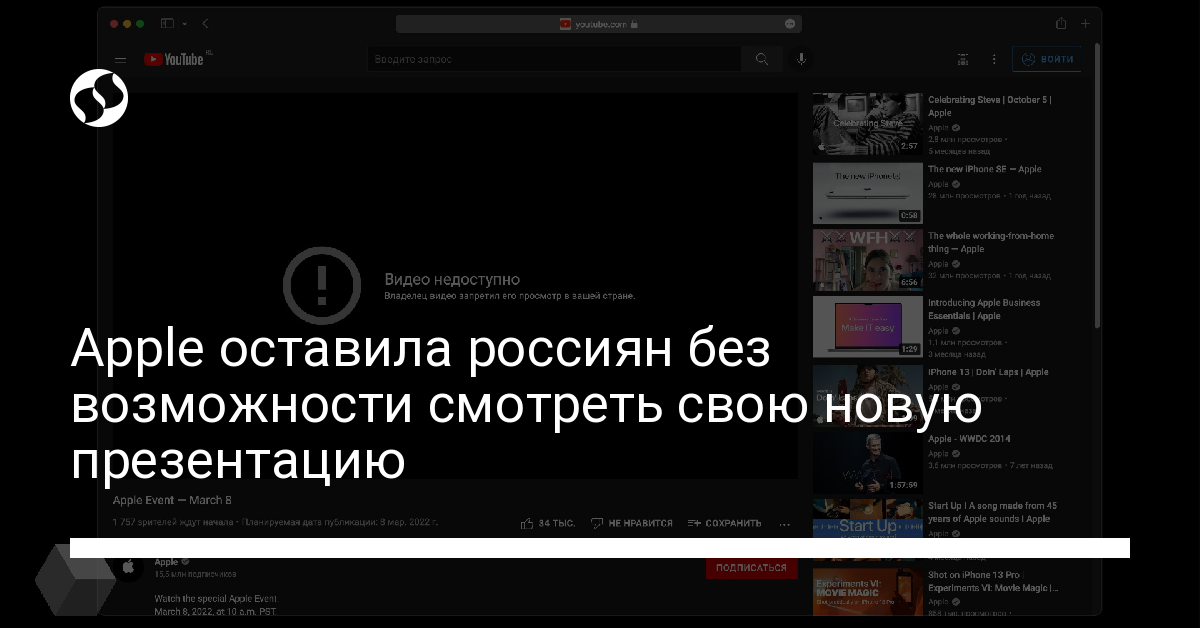This screenshot has height=628, width=1200.
Task: Click the 'ВОЙТИ' sign-in button
Action: point(1047,59)
